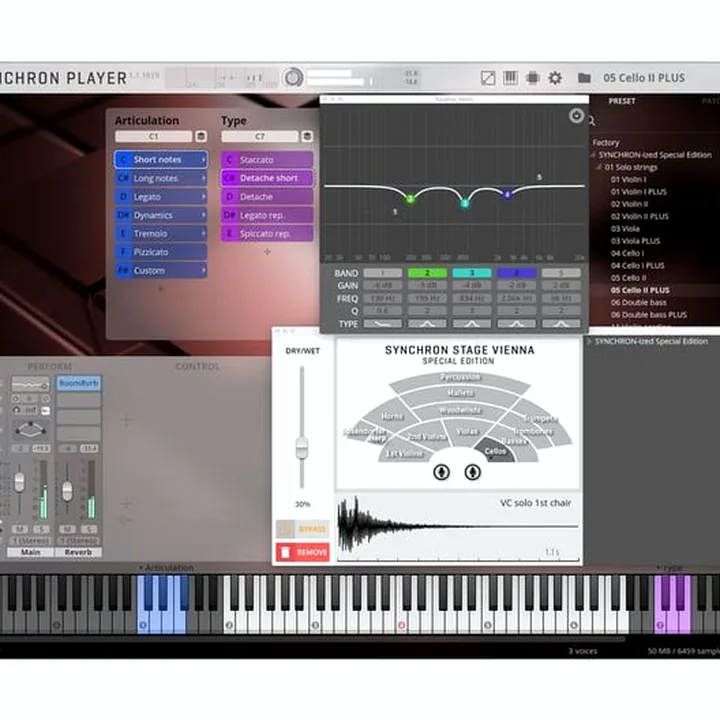Open Main channel power pan diagram
This screenshot has width=720, height=720.
coord(30,429)
